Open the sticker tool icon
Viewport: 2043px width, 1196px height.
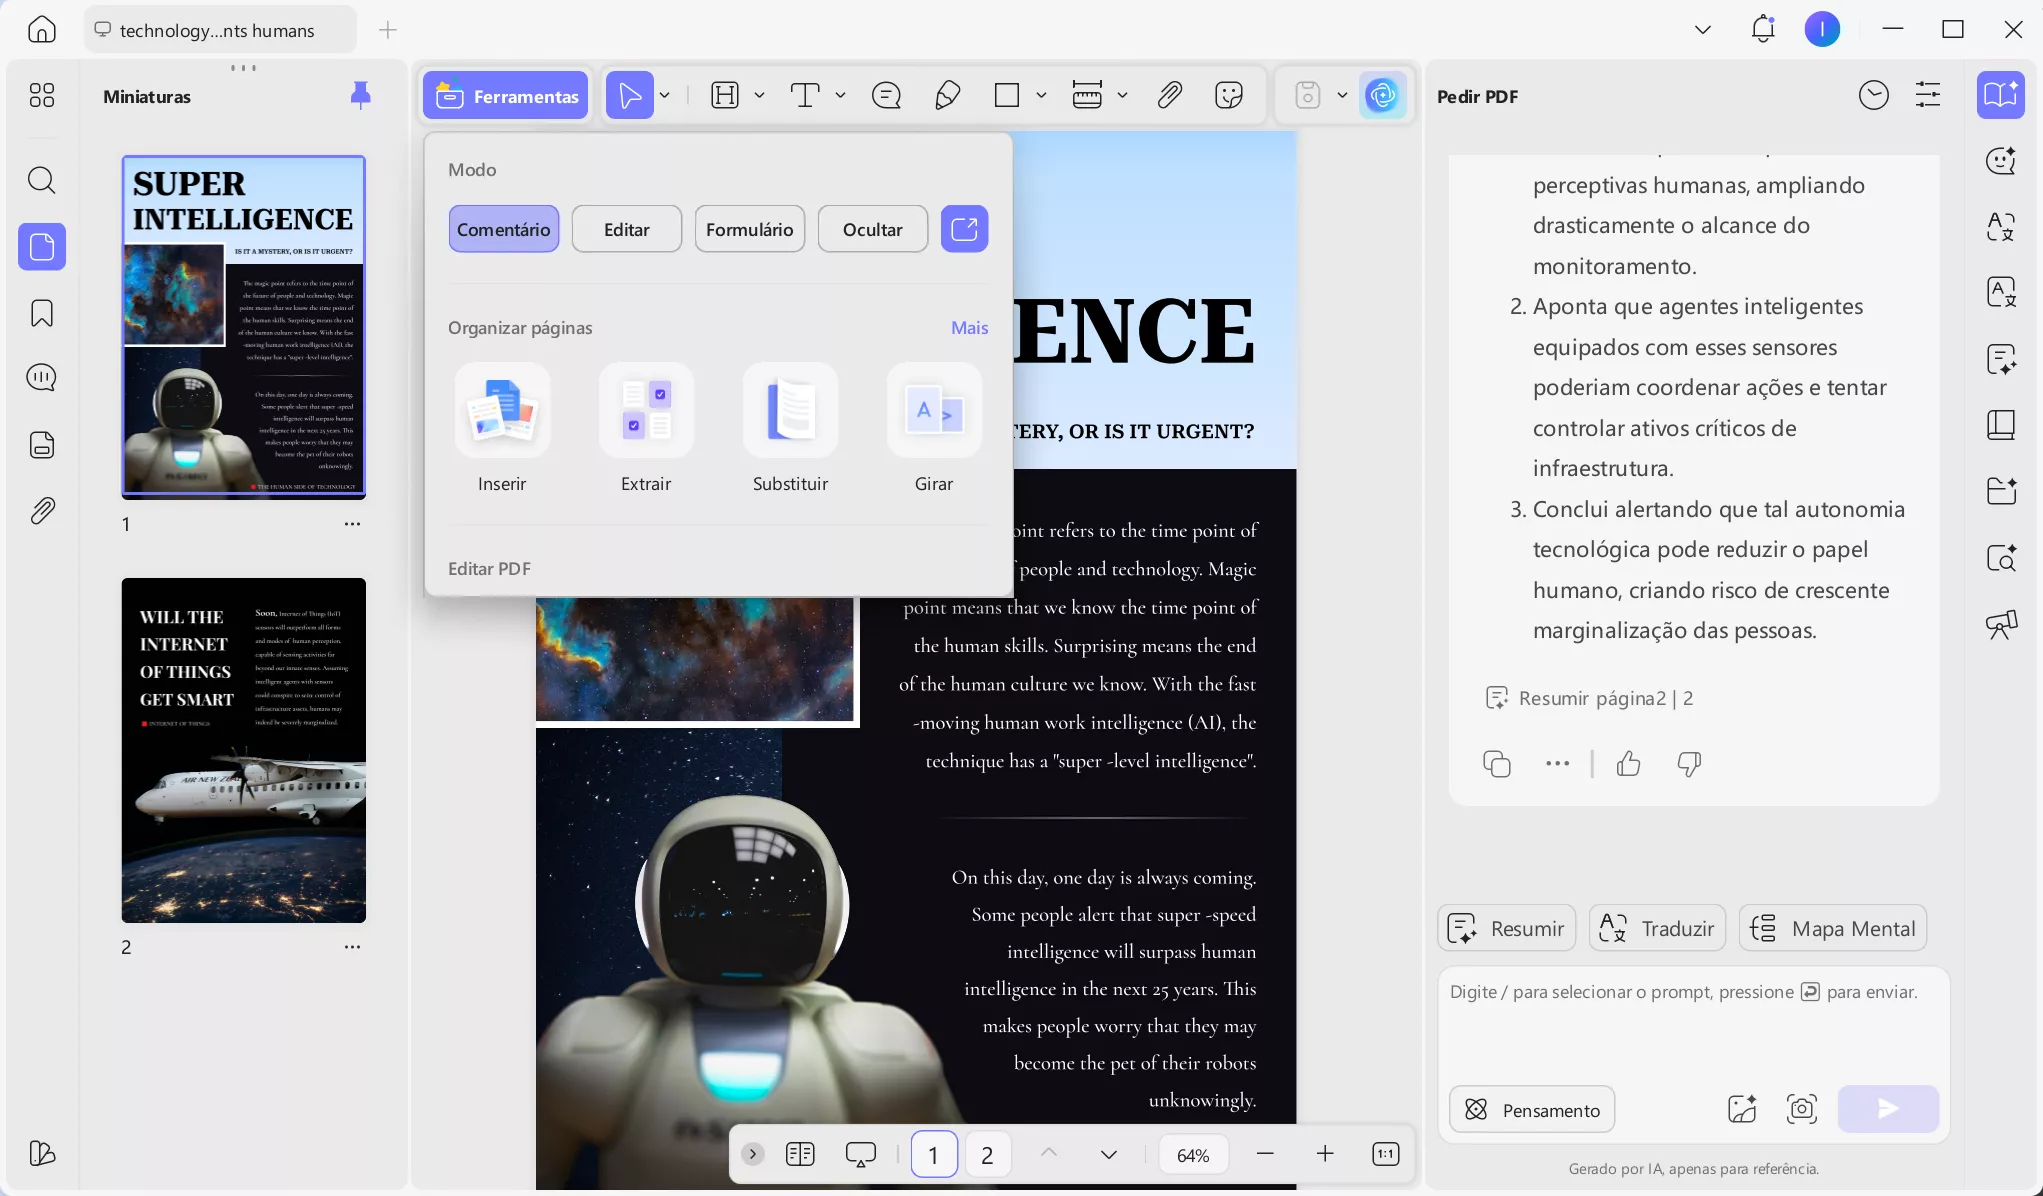[1228, 96]
